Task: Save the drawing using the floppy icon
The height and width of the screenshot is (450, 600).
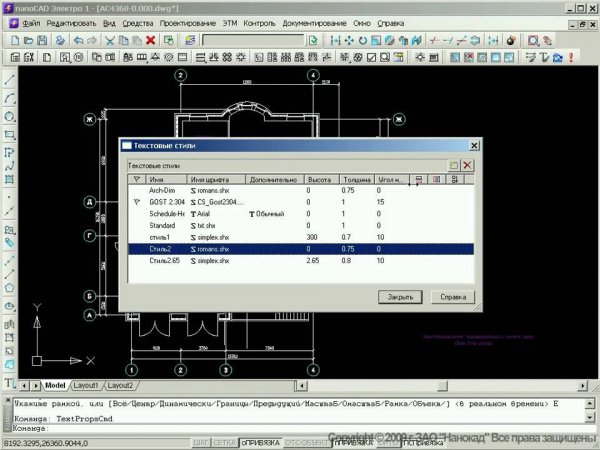Action: [x=42, y=40]
